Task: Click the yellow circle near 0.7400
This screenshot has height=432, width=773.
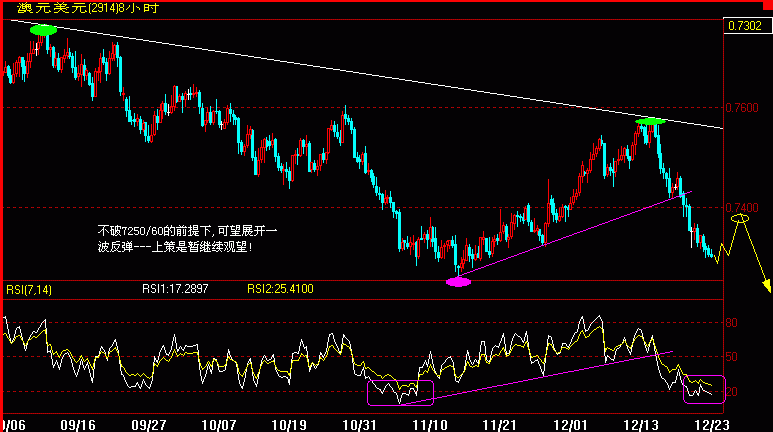Action: 739,218
